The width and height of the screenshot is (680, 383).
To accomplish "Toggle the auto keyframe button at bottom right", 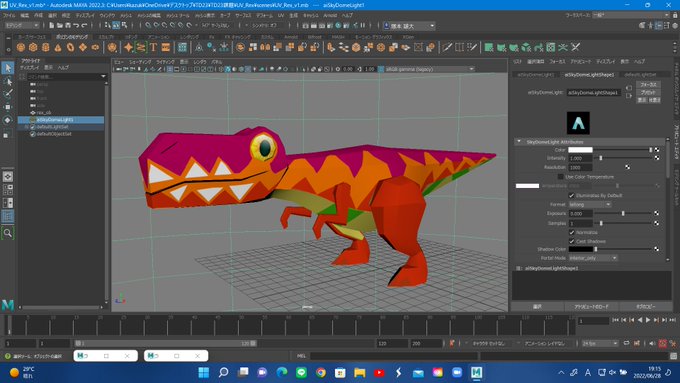I will 662,343.
